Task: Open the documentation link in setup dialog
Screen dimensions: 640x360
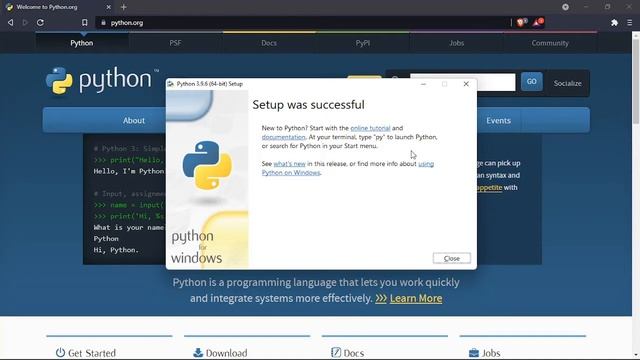Action: tap(283, 137)
